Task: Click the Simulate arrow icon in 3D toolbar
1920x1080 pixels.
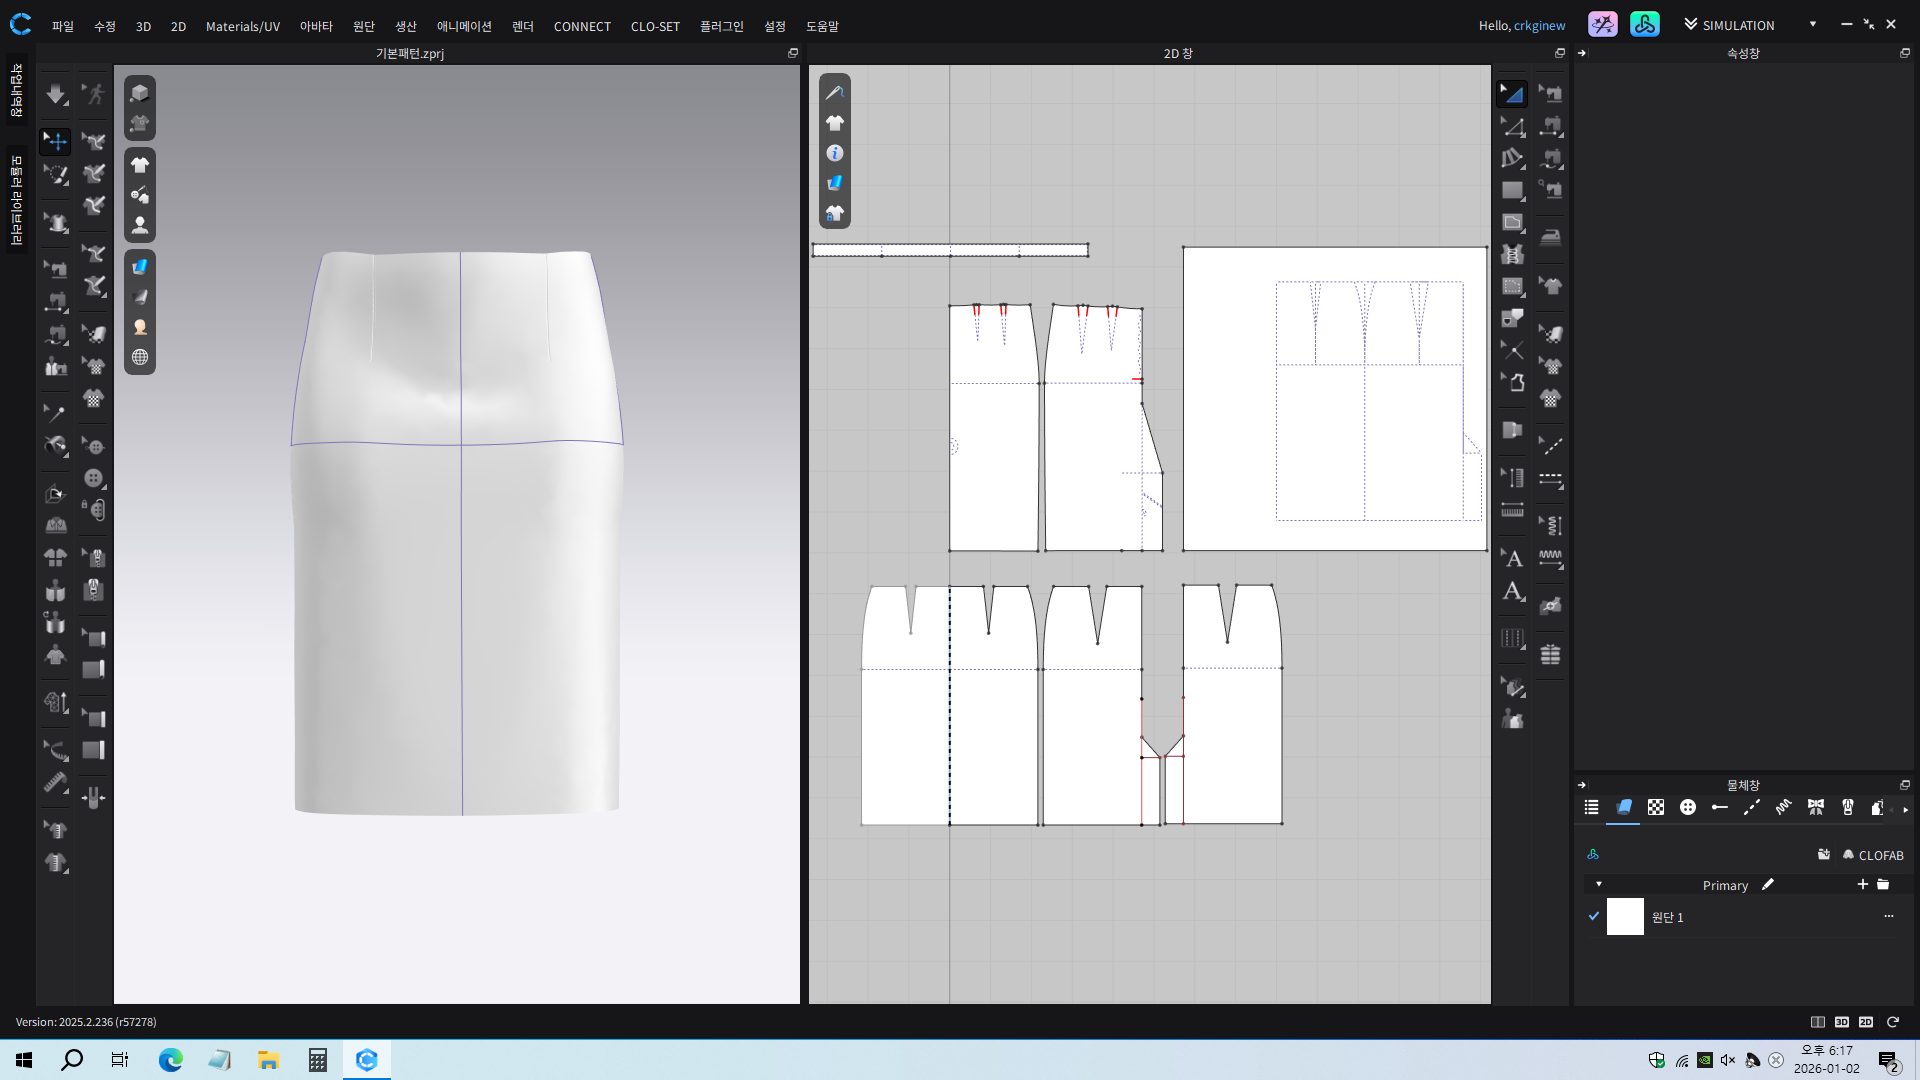Action: [56, 94]
